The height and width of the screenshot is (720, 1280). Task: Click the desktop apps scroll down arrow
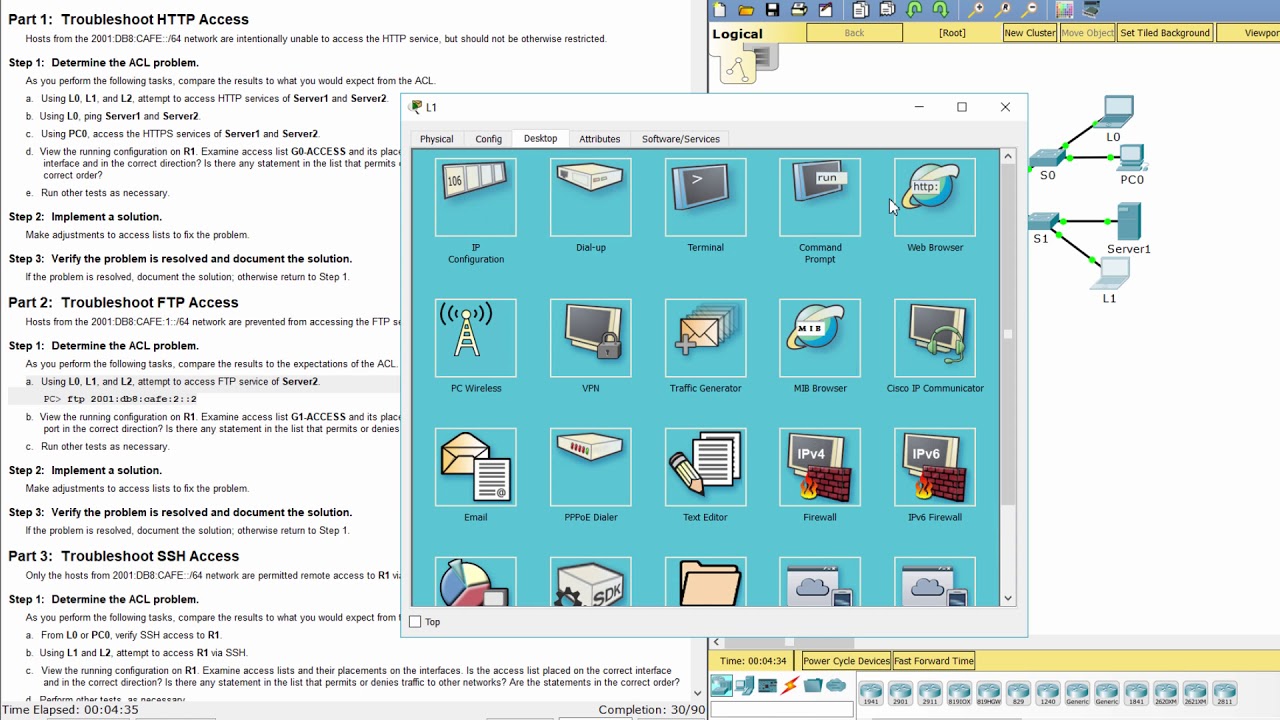pyautogui.click(x=1008, y=598)
